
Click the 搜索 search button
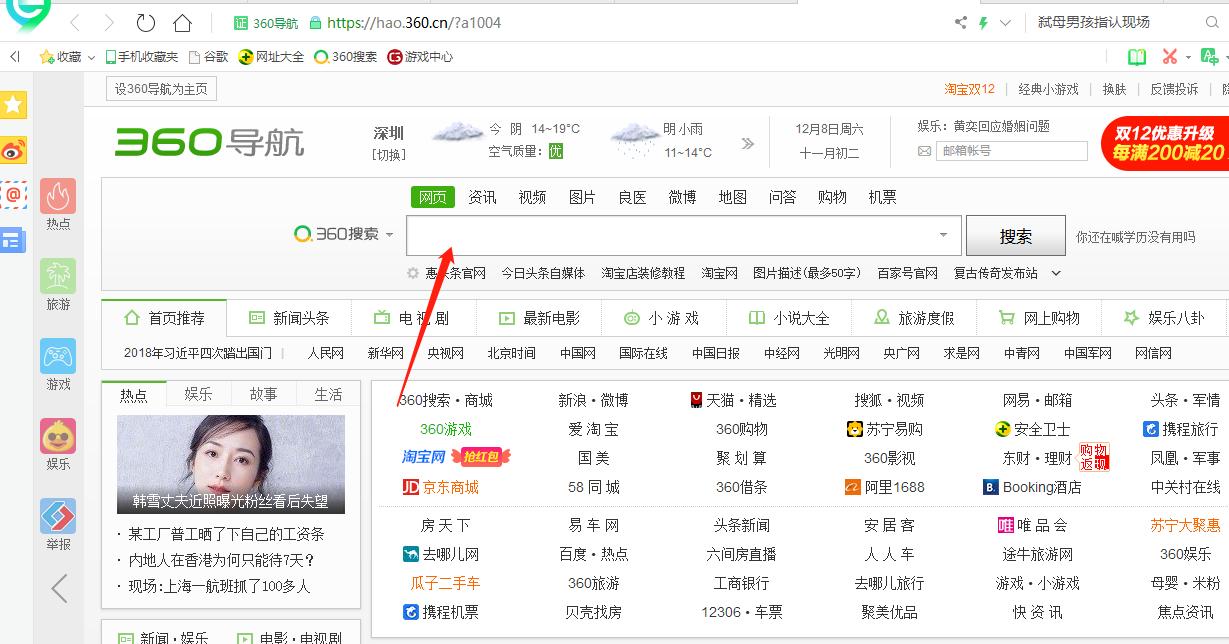pos(1015,235)
